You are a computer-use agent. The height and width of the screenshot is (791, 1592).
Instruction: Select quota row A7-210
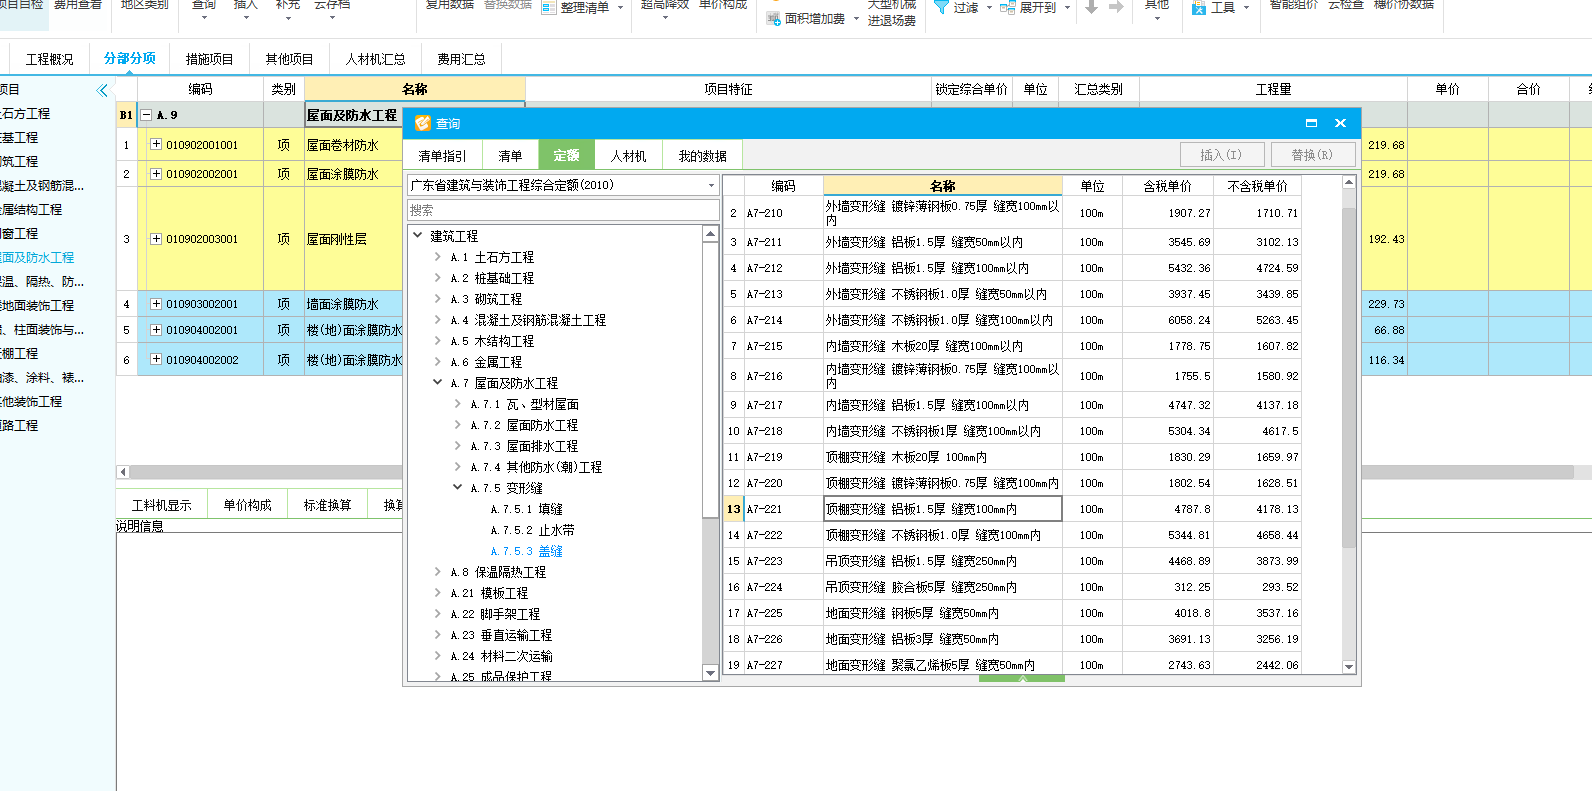pos(1012,213)
